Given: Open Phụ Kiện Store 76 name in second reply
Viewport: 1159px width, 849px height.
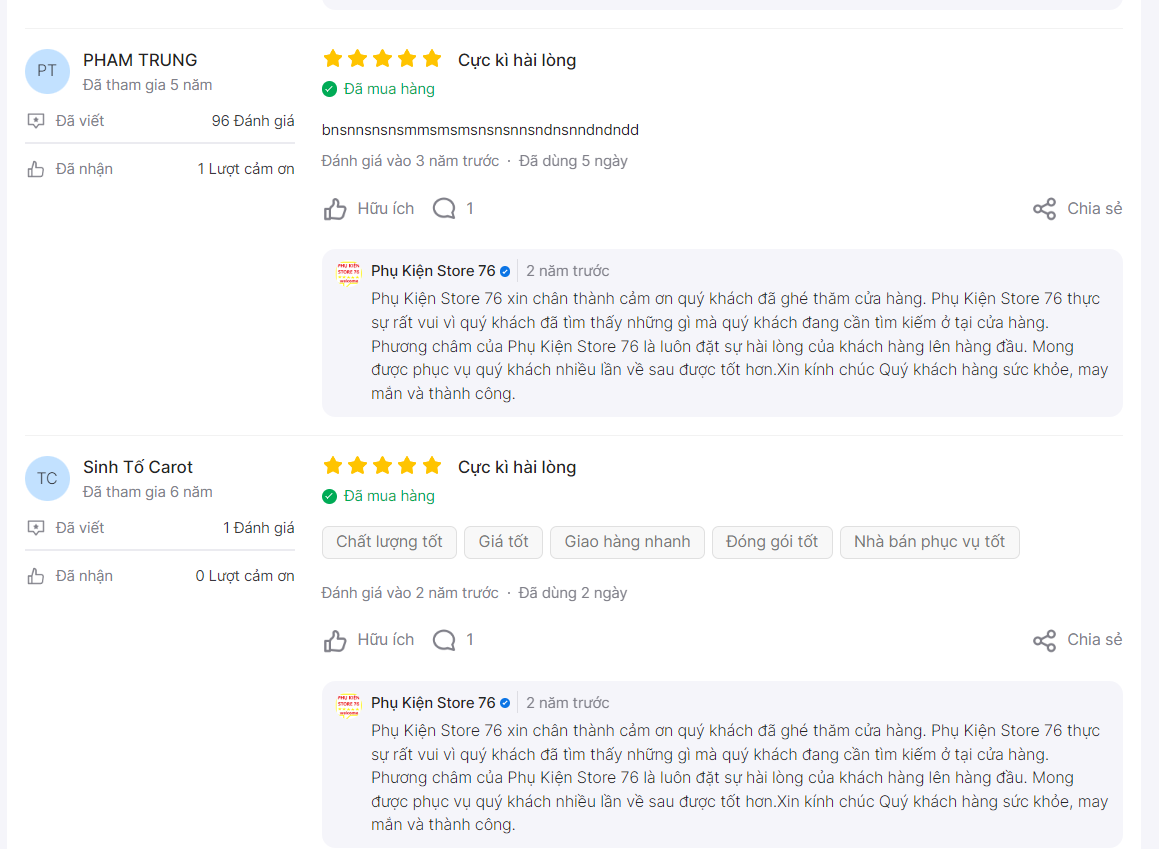Looking at the screenshot, I should [433, 703].
